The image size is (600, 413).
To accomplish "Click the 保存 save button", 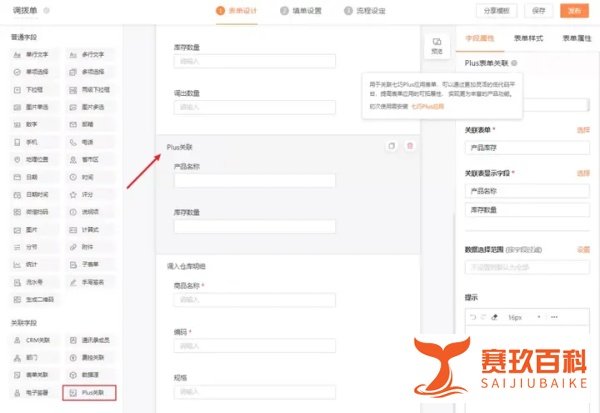I will pyautogui.click(x=539, y=11).
